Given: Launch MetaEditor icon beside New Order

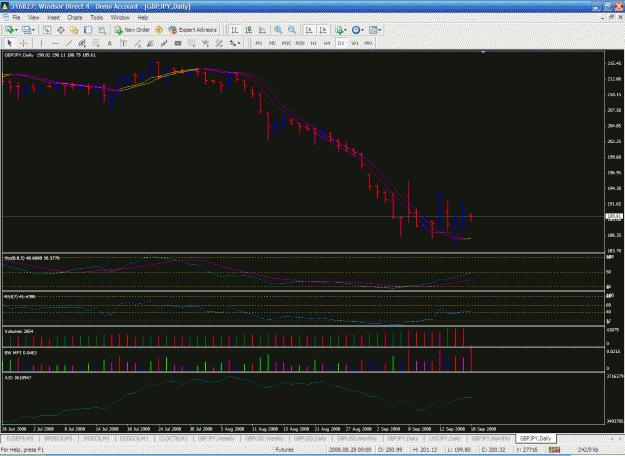Looking at the screenshot, I should (159, 30).
